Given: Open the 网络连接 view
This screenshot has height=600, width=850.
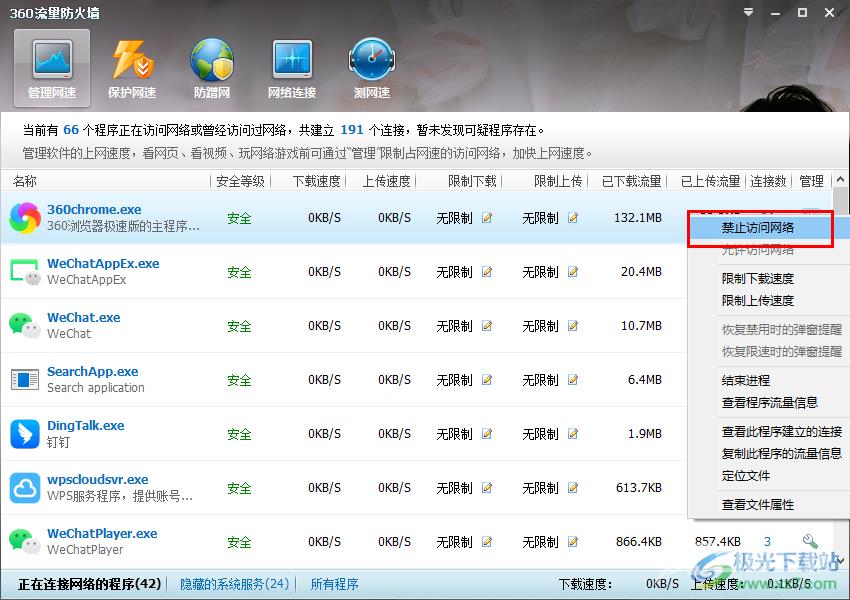Looking at the screenshot, I should tap(292, 70).
